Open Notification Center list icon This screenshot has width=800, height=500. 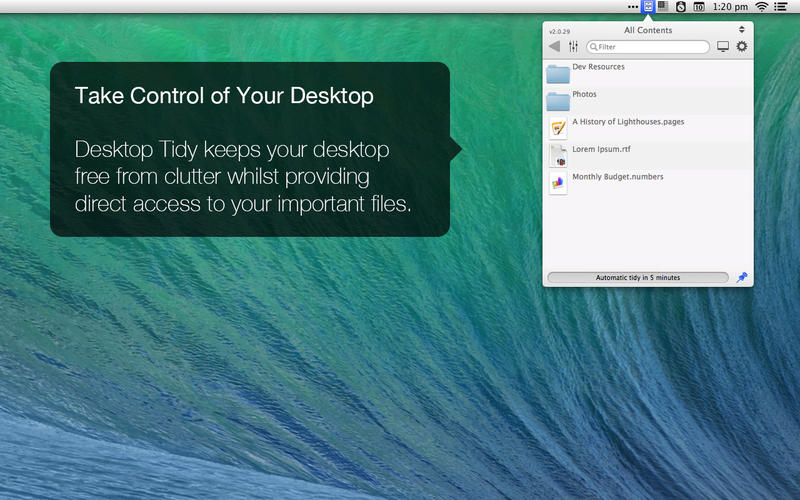pyautogui.click(x=781, y=7)
